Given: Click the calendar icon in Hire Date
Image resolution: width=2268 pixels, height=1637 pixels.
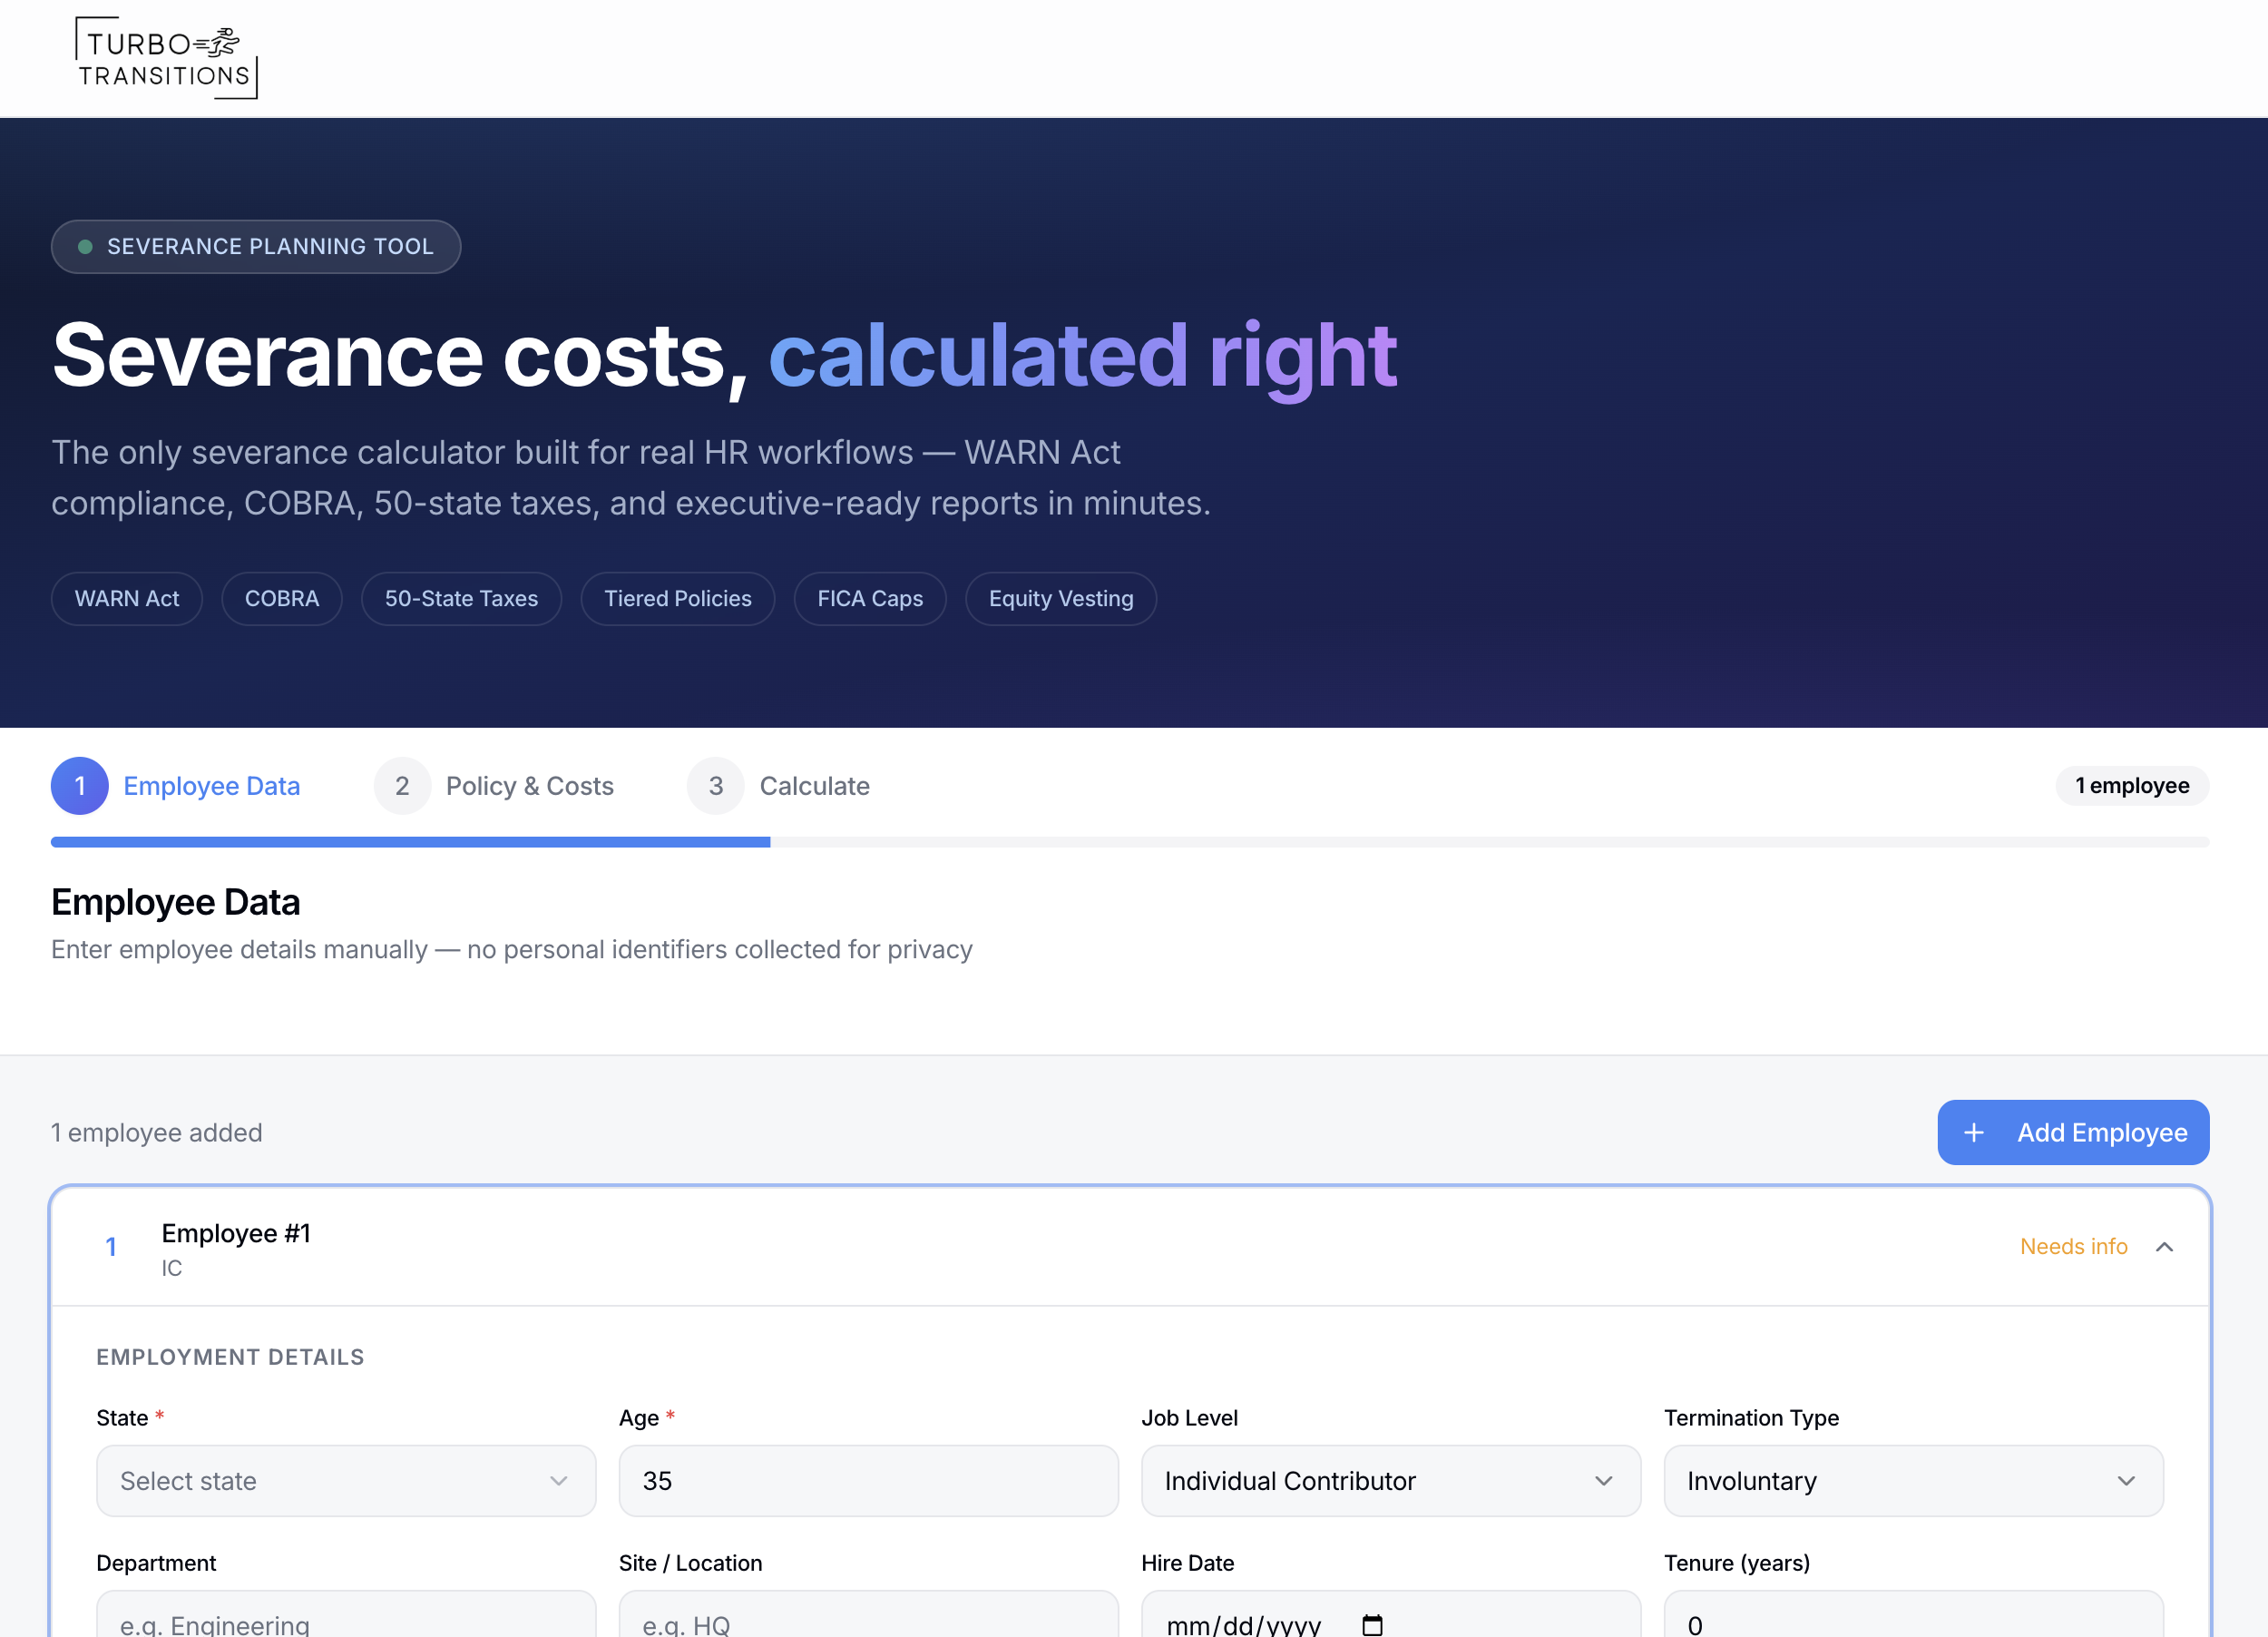Looking at the screenshot, I should point(1372,1624).
